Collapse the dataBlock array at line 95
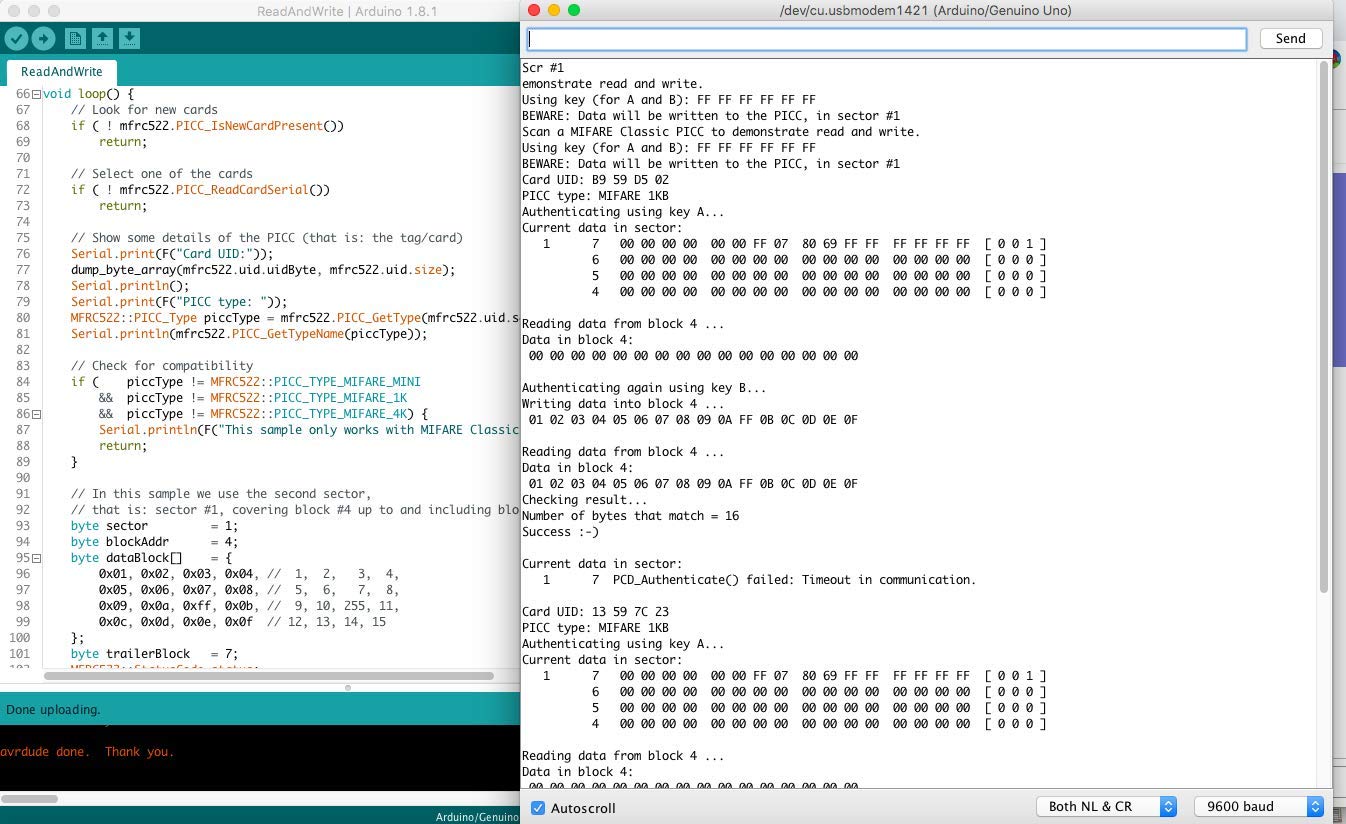The image size is (1346, 824). pyautogui.click(x=36, y=558)
